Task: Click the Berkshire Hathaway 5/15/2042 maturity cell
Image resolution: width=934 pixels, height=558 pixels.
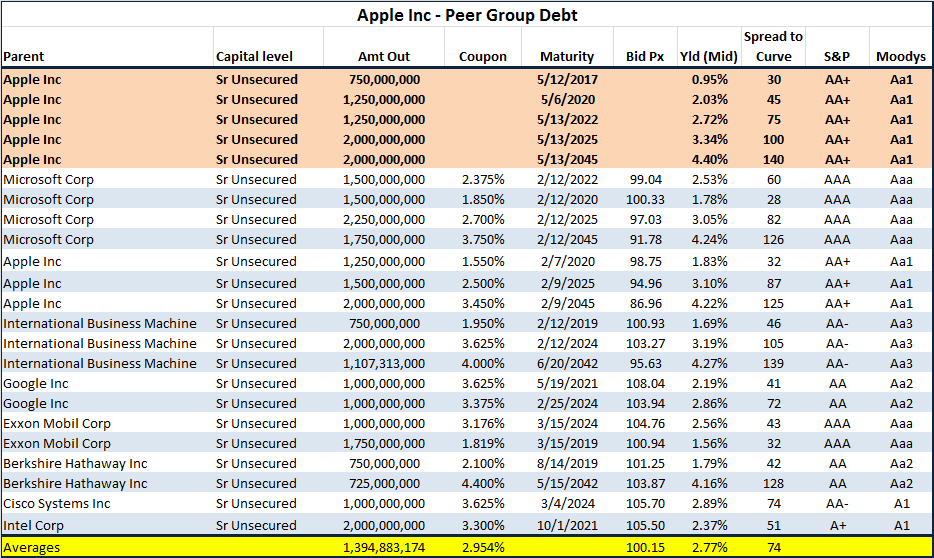Action: [x=567, y=484]
